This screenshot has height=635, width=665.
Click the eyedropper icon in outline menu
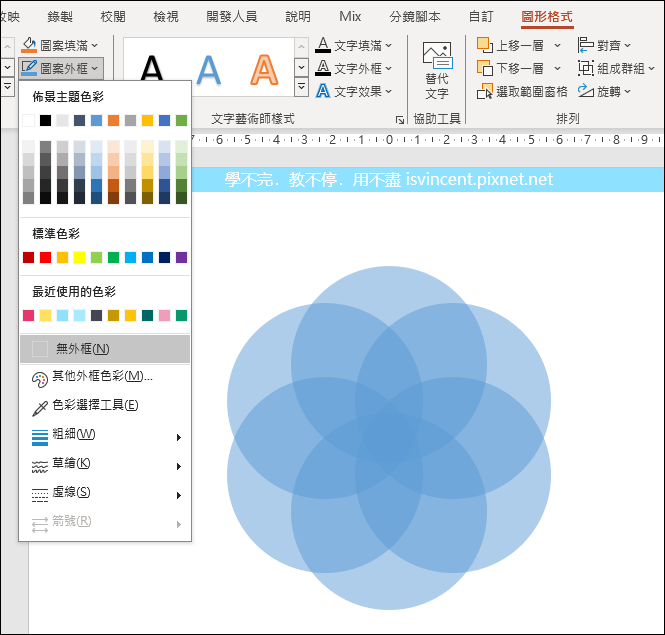coord(40,408)
